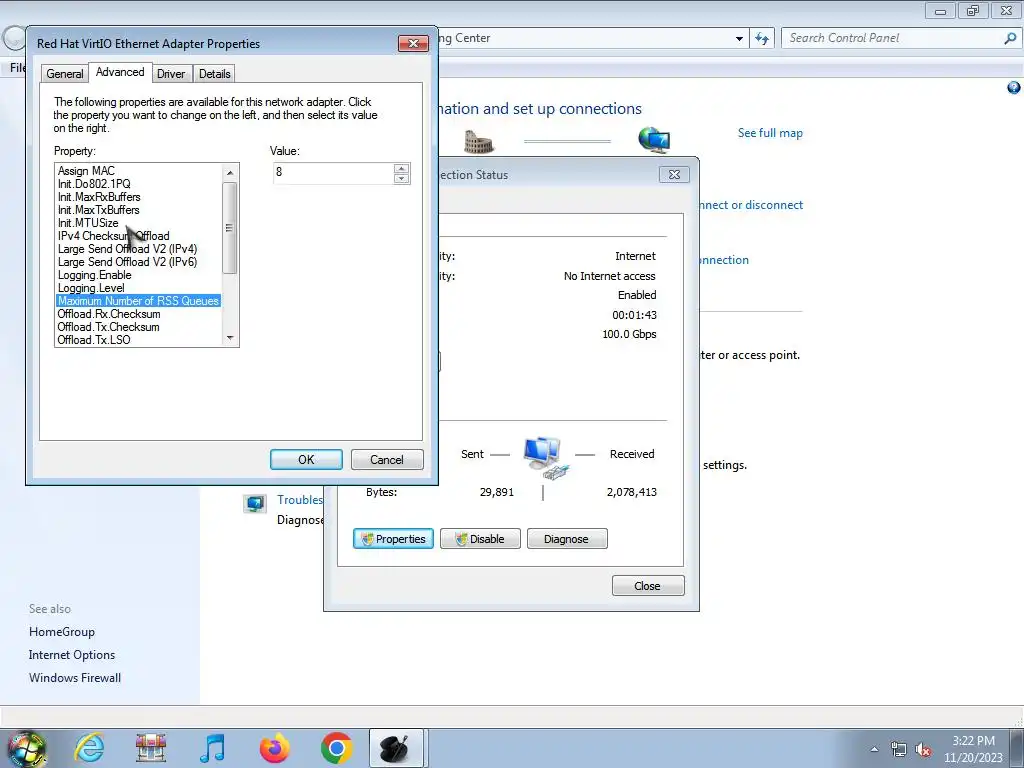Screen dimensions: 1024x768
Task: Open the Internet Options link
Action: click(72, 654)
